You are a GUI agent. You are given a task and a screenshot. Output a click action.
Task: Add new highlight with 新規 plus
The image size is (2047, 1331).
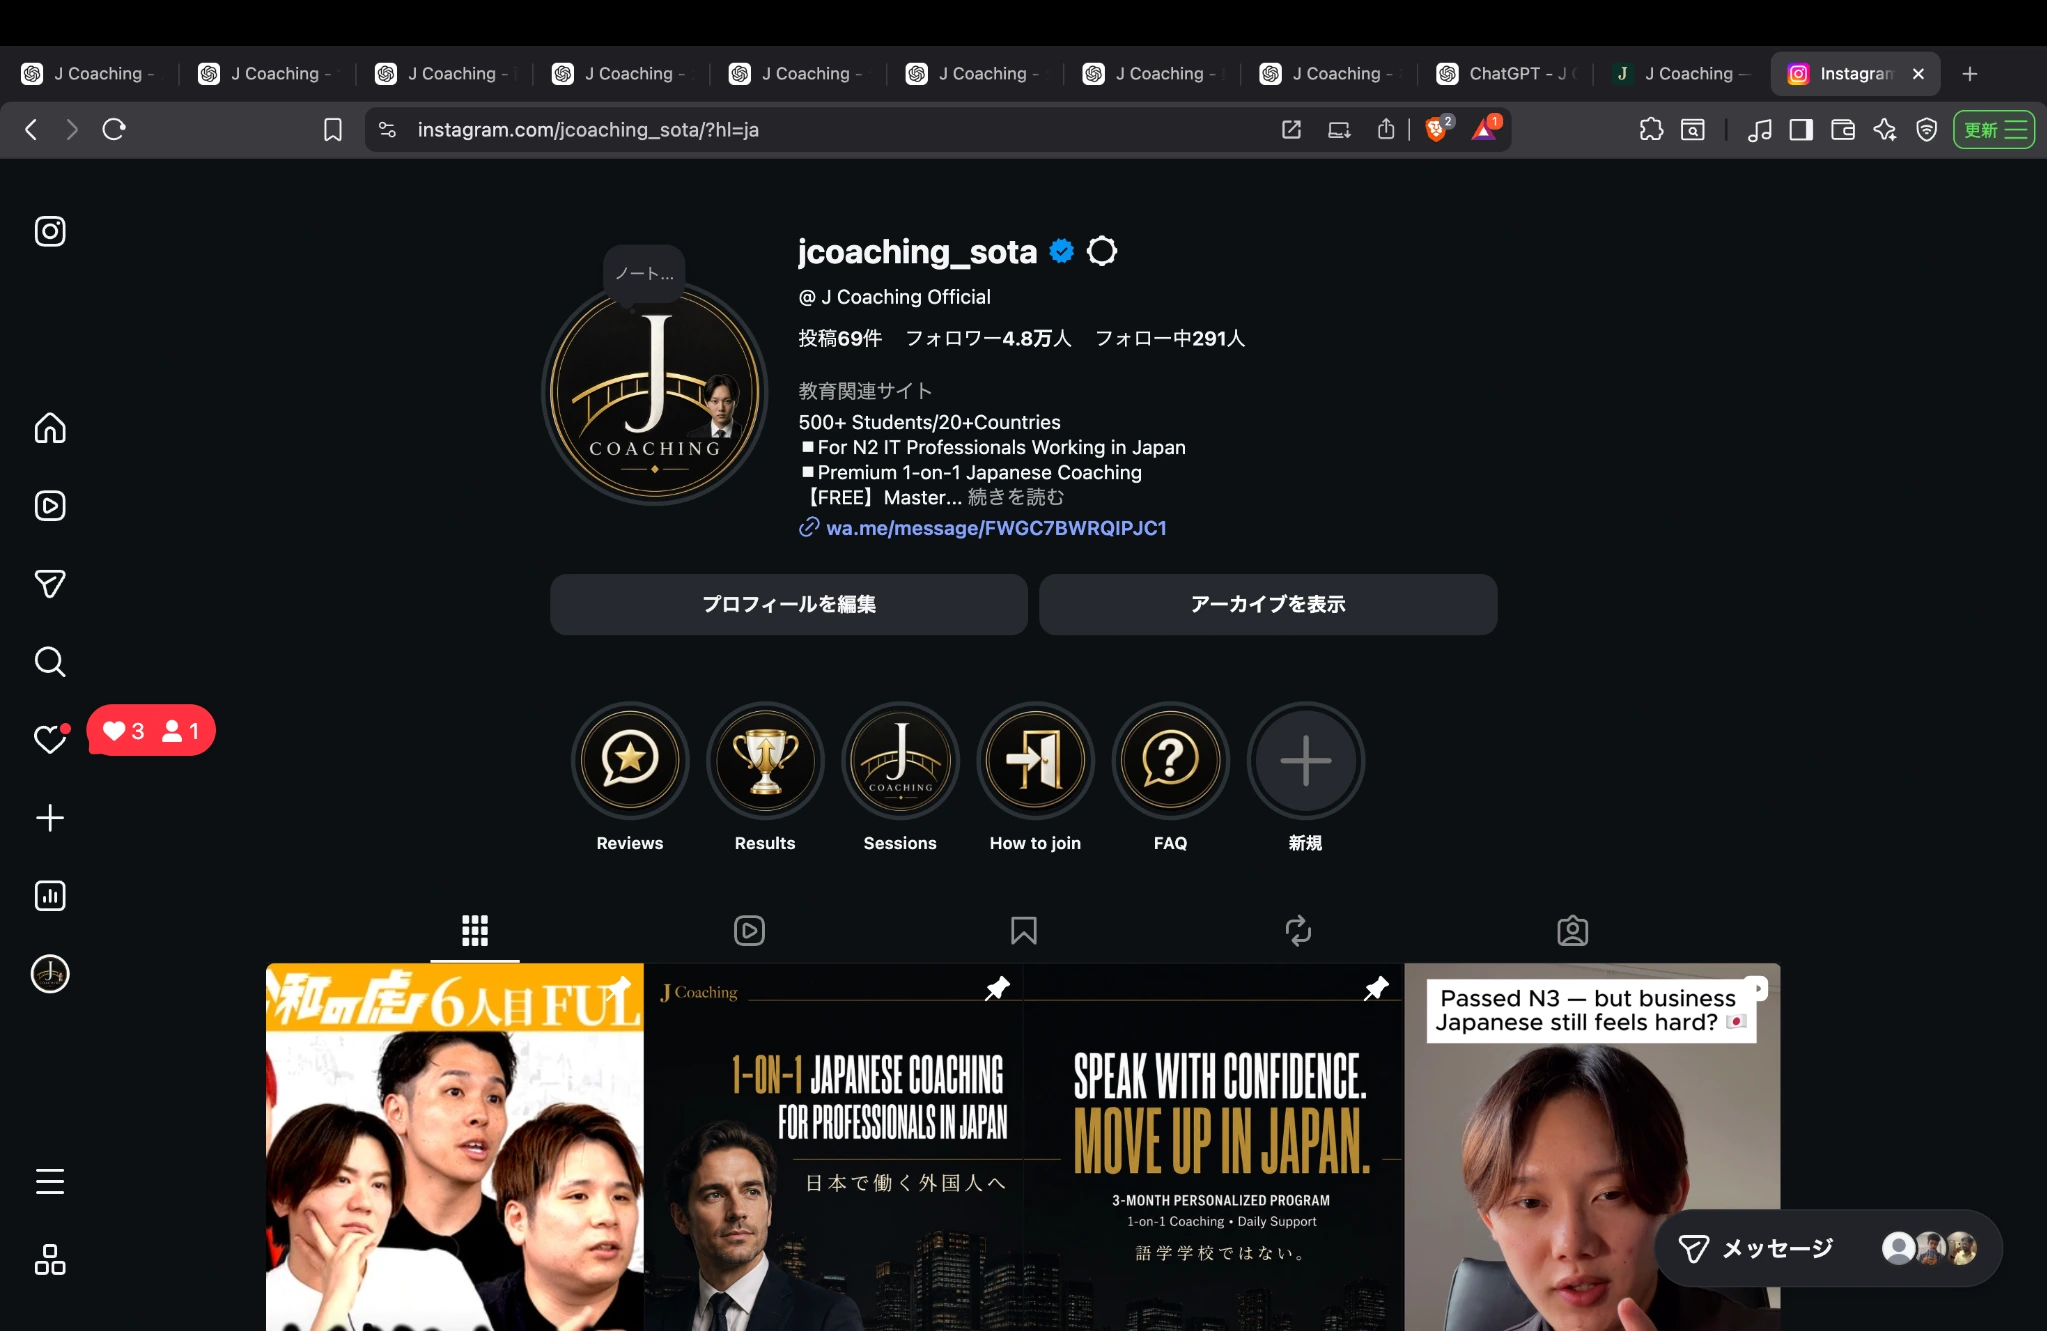1305,760
